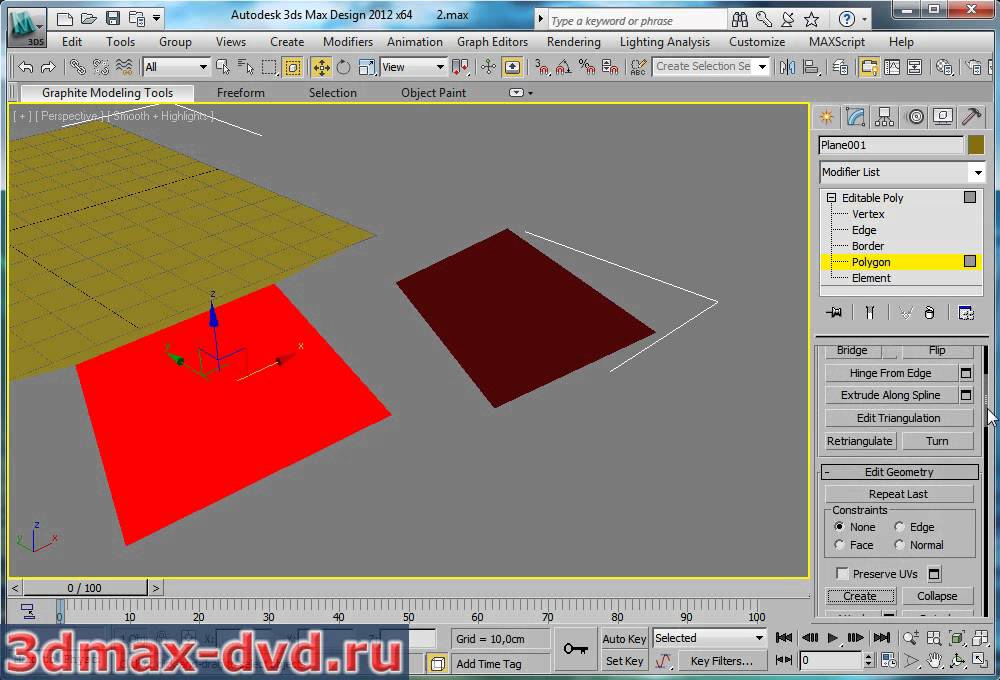Toggle the Auto Key button
1000x680 pixels.
point(624,639)
